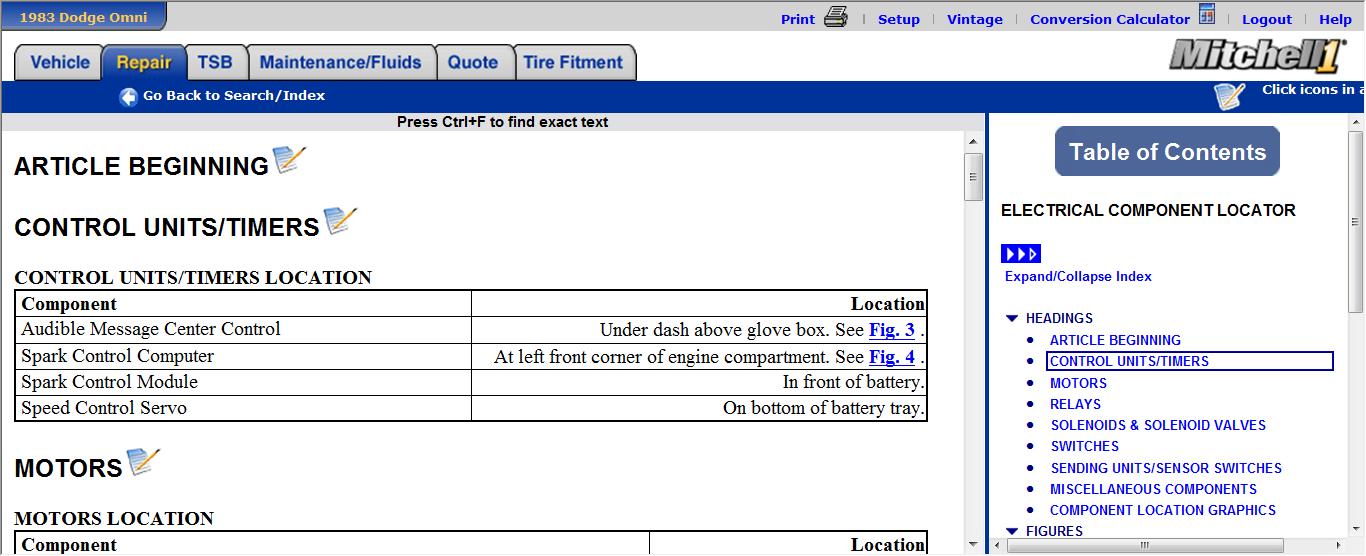Switch to the Quote tab
Viewport: 1366px width, 556px height.
(x=473, y=63)
